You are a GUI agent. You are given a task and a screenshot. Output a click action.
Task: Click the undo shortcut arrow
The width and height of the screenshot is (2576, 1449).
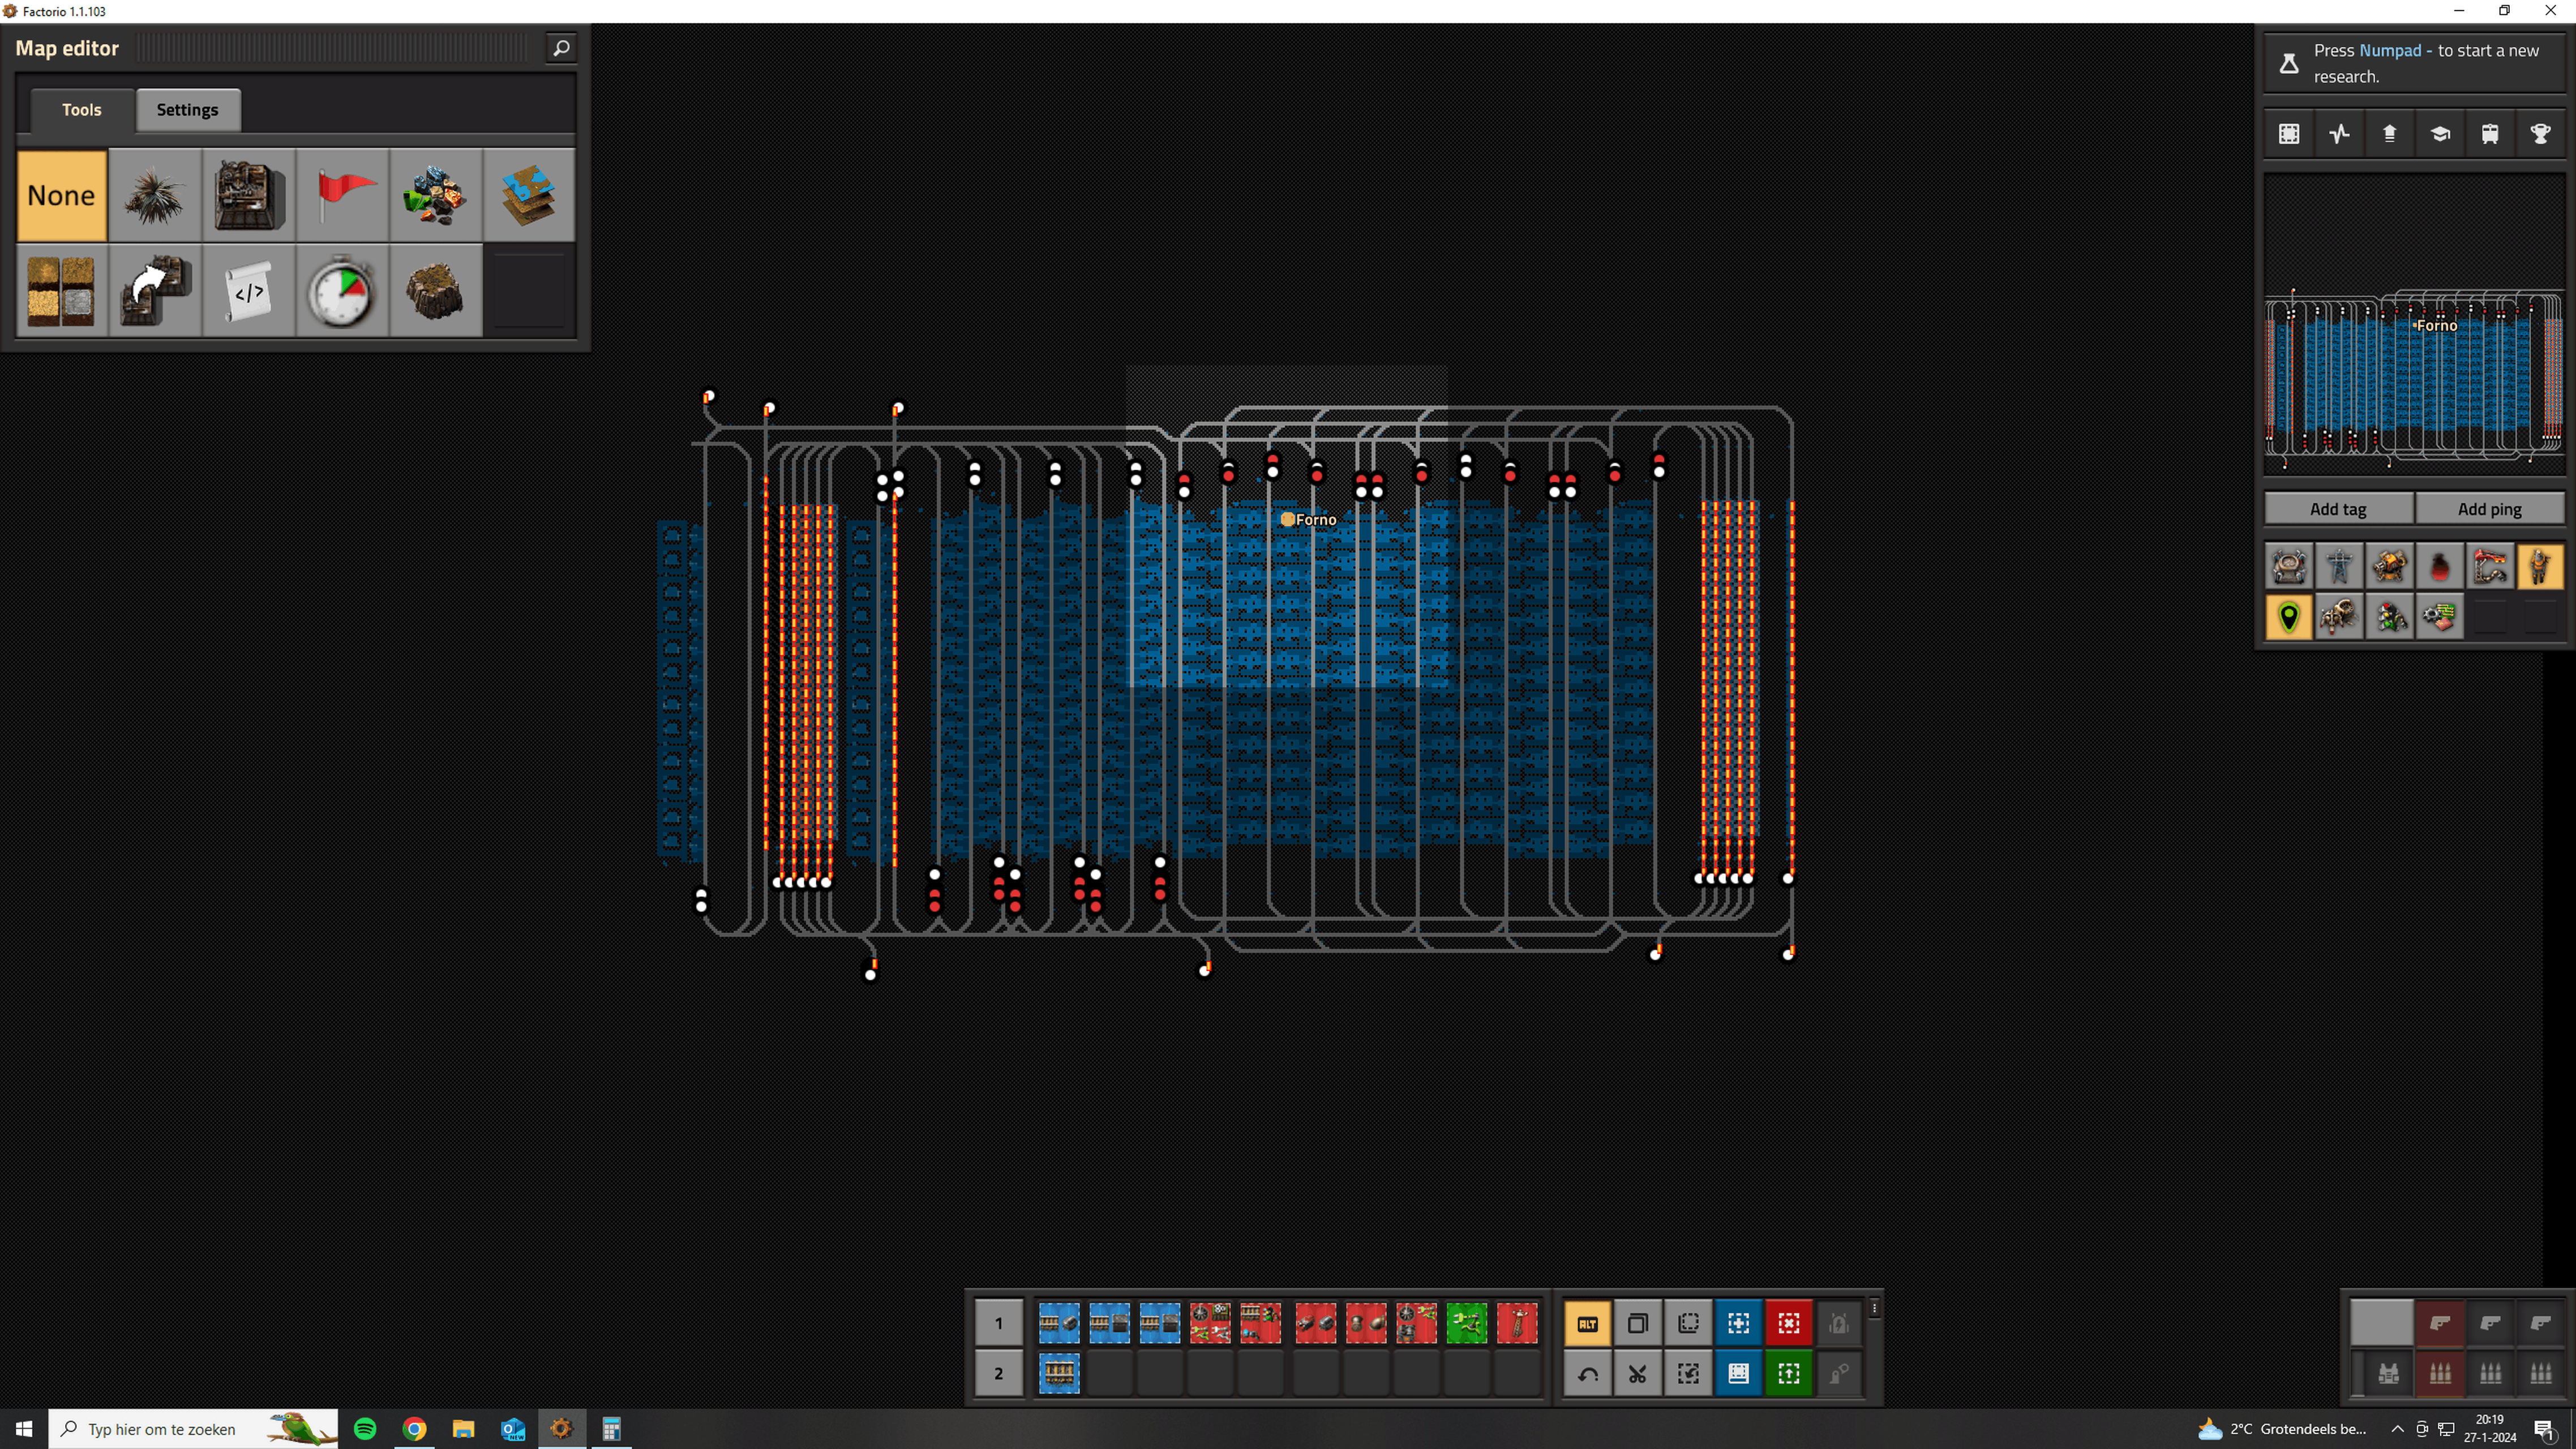pos(1587,1374)
